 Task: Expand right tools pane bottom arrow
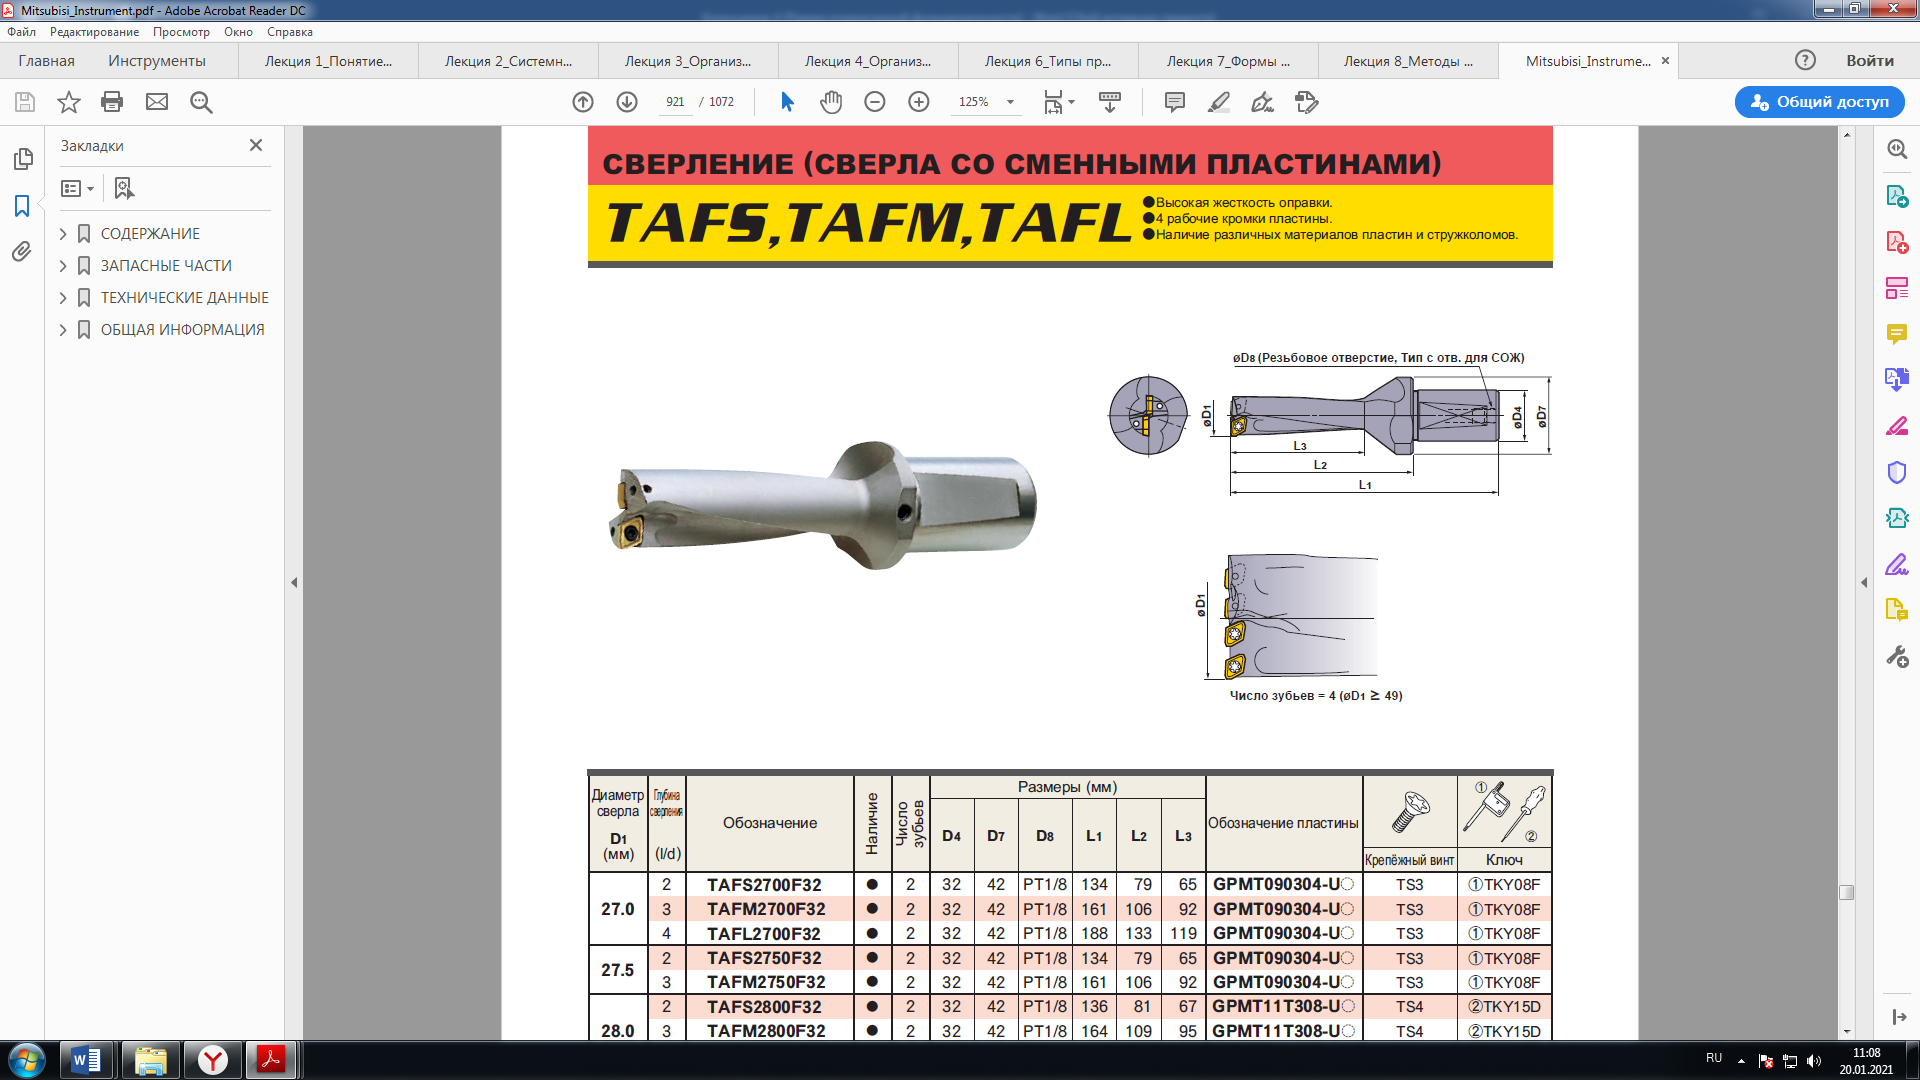coord(1897,1017)
